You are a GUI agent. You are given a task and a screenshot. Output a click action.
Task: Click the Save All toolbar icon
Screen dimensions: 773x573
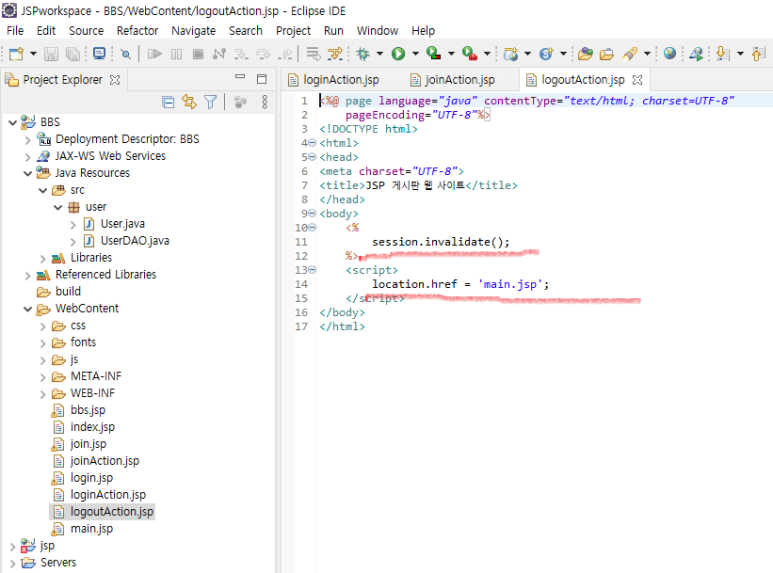pyautogui.click(x=73, y=53)
